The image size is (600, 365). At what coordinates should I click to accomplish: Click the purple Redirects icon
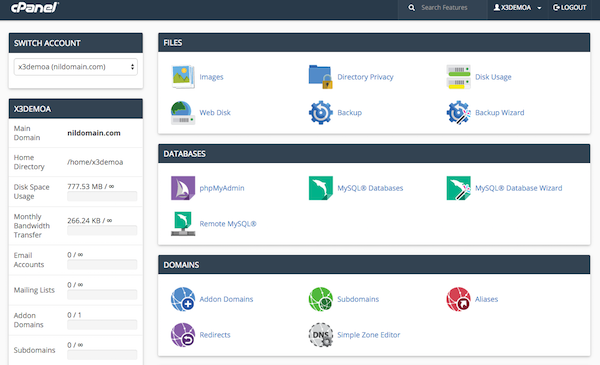click(183, 335)
